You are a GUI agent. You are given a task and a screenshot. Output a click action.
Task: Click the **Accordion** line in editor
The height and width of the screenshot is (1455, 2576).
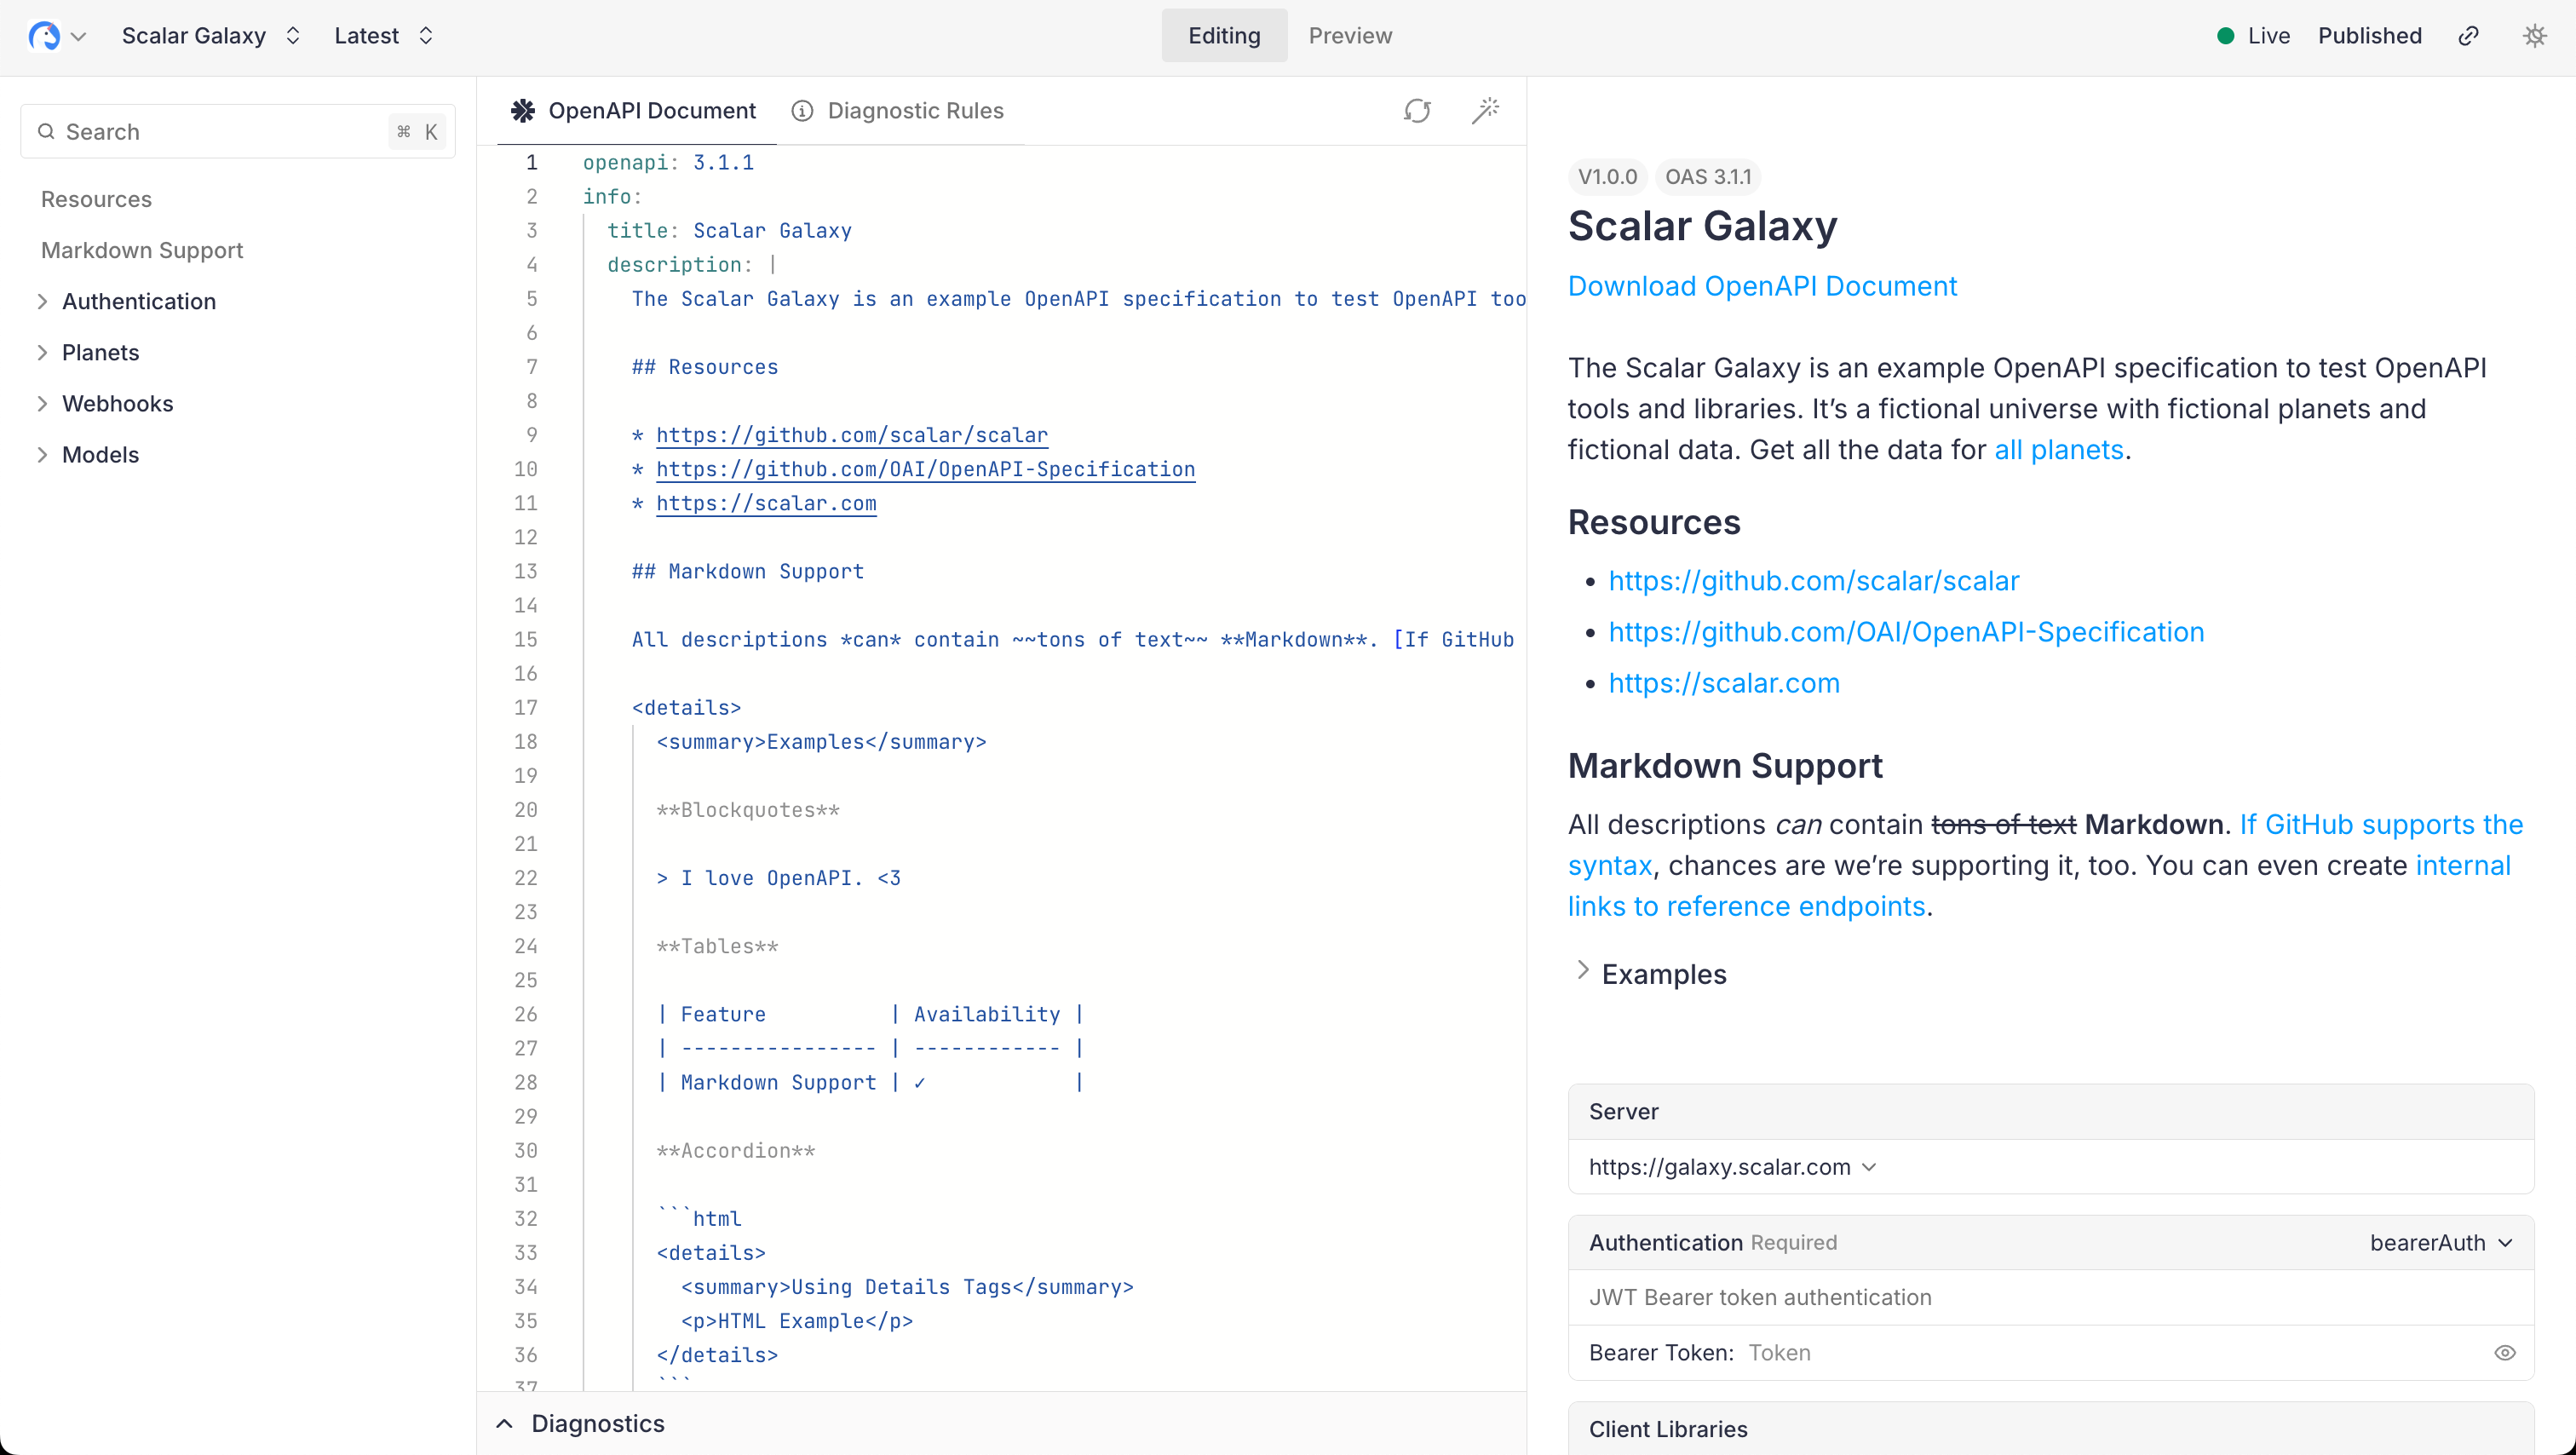pyautogui.click(x=735, y=1151)
